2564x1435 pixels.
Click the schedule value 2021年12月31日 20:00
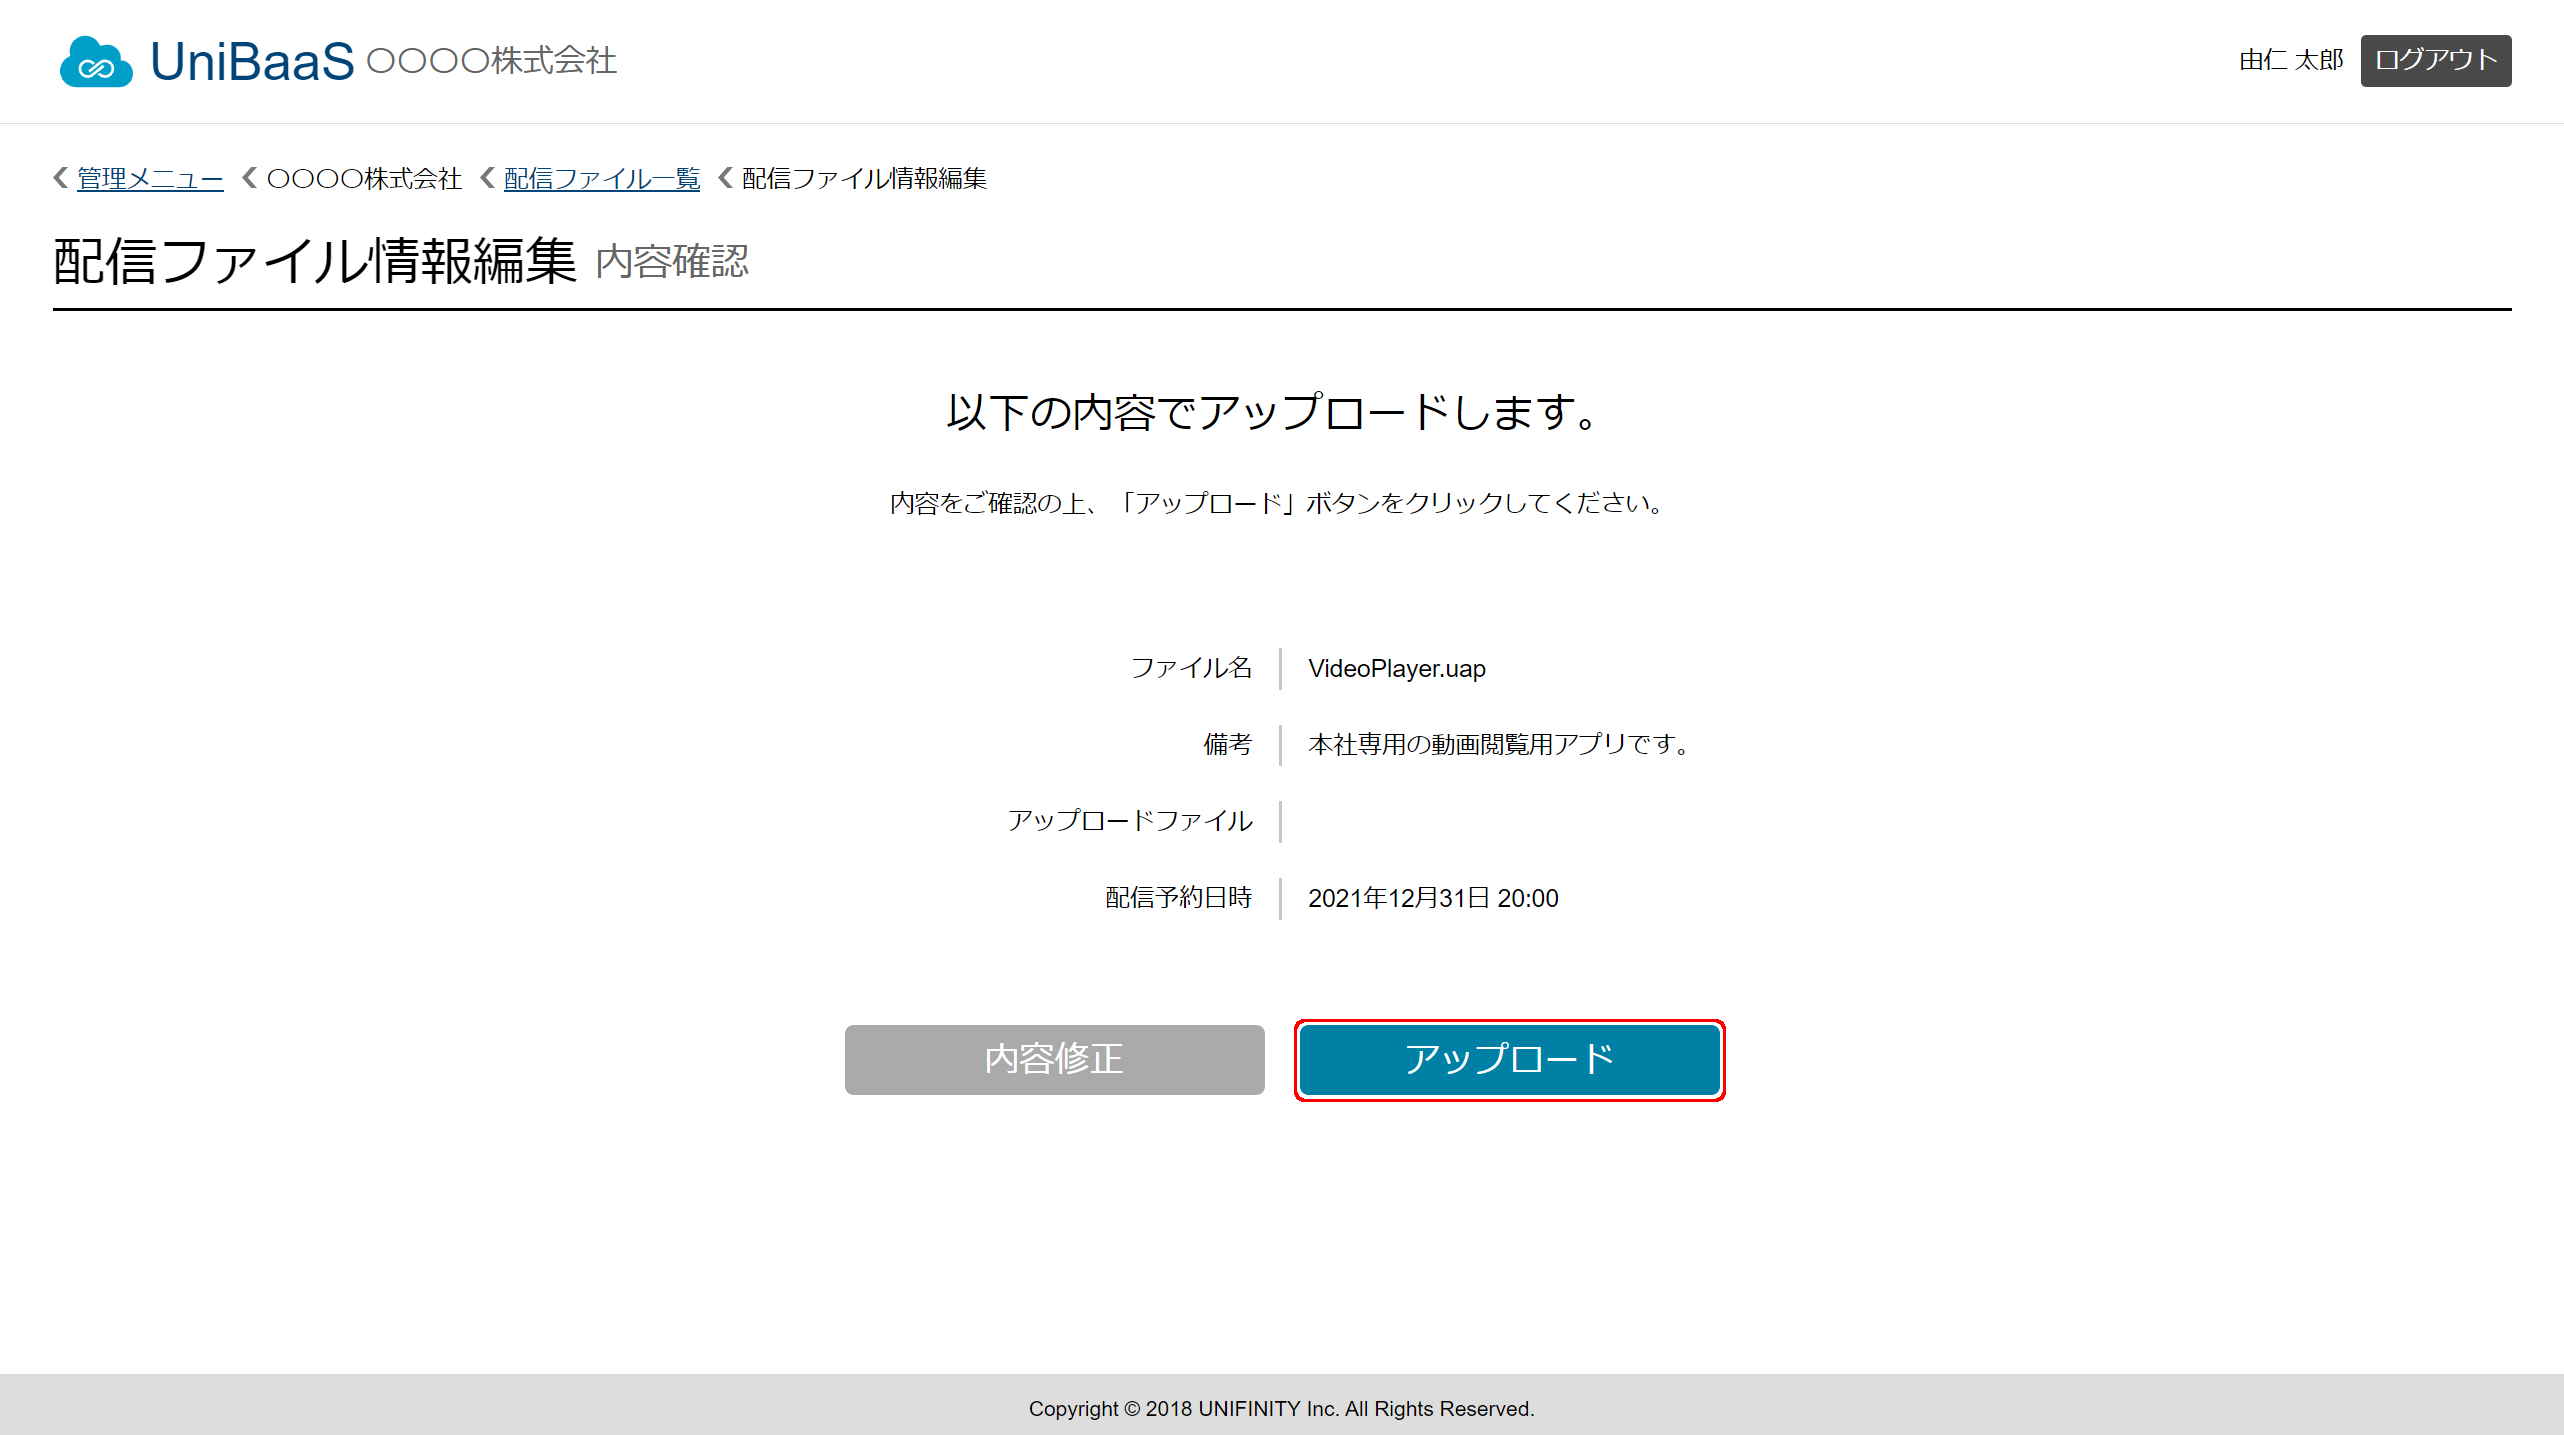click(1433, 898)
